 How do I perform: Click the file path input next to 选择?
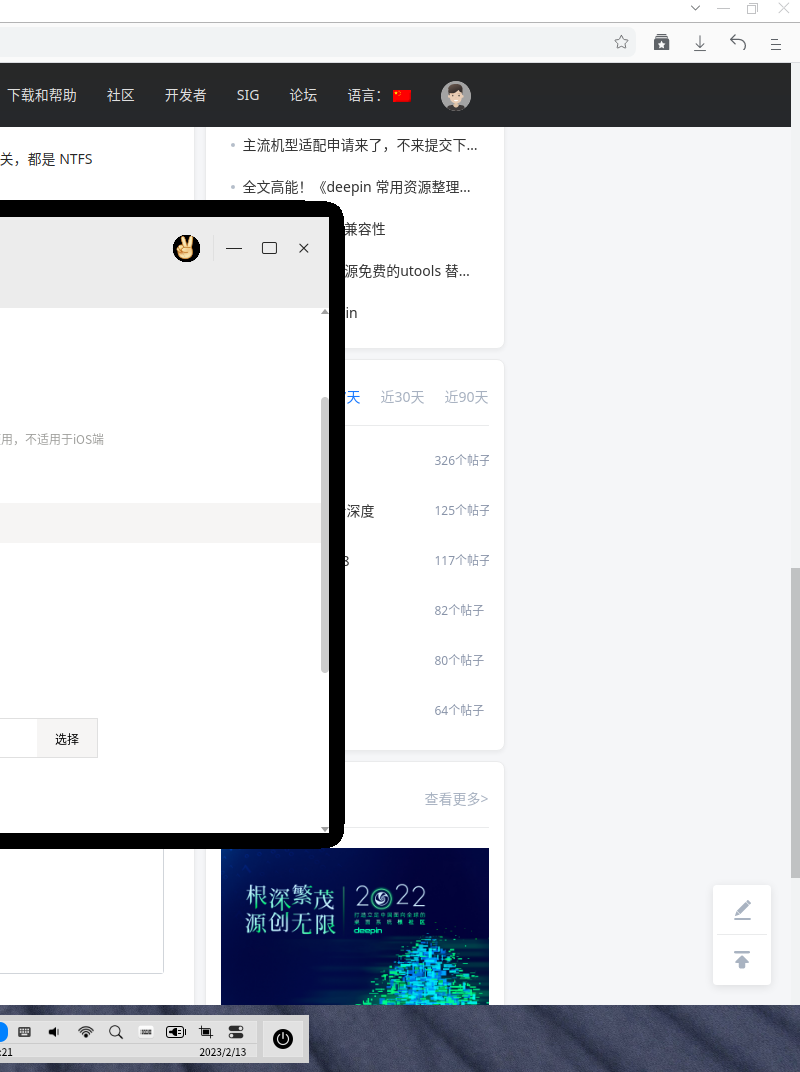[18, 738]
